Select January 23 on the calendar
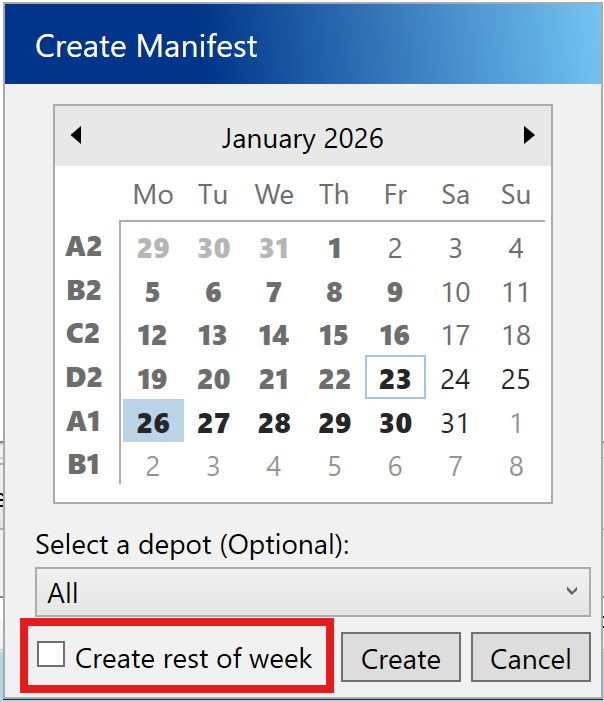 pyautogui.click(x=395, y=379)
